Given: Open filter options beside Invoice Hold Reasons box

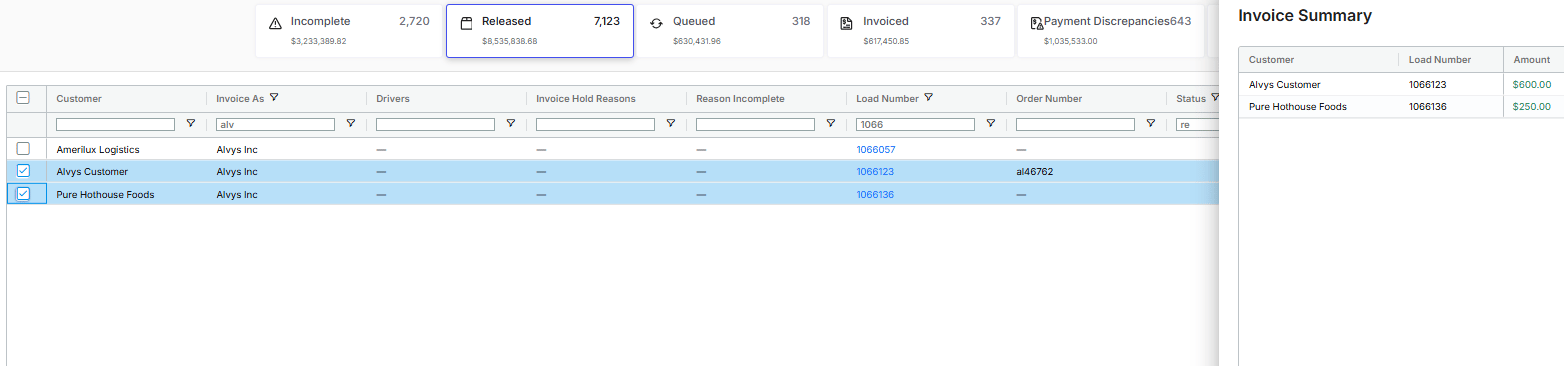Looking at the screenshot, I should click(671, 124).
